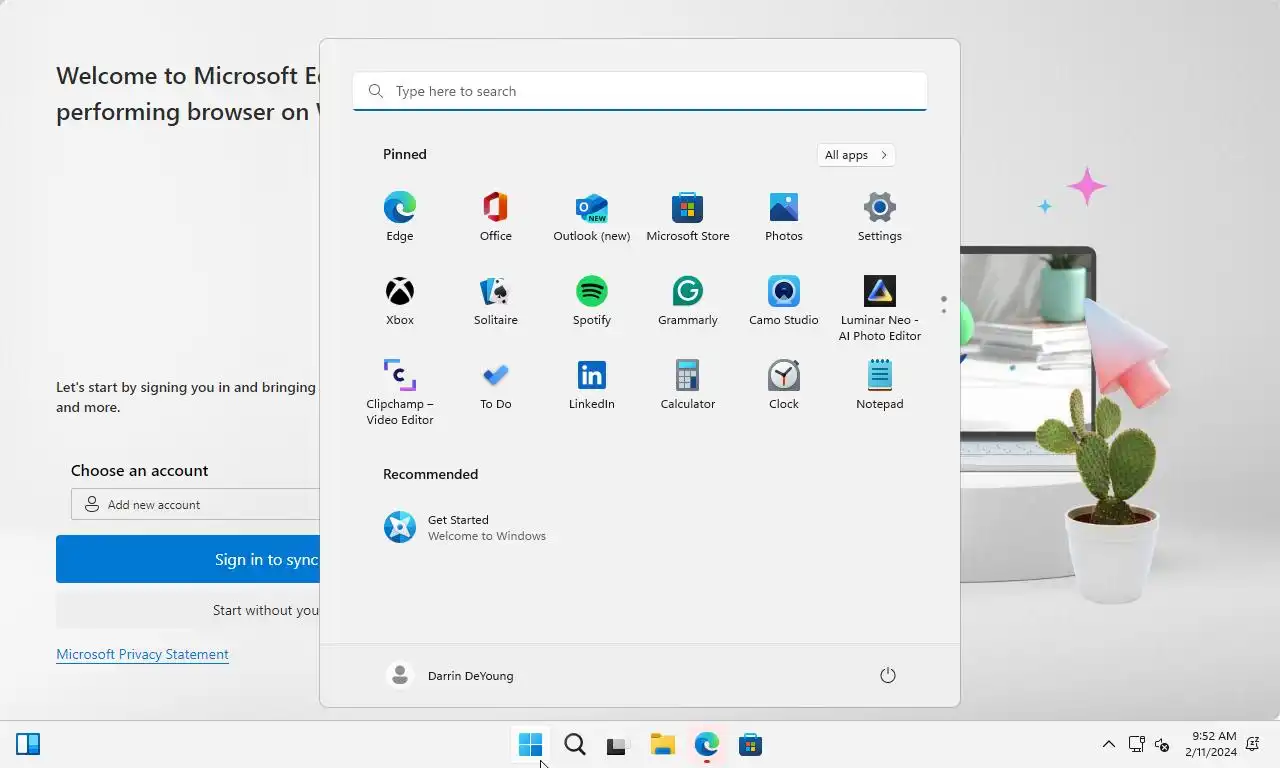This screenshot has height=768, width=1280.
Task: Open Luminar Neo AI Photo Editor
Action: [x=880, y=308]
